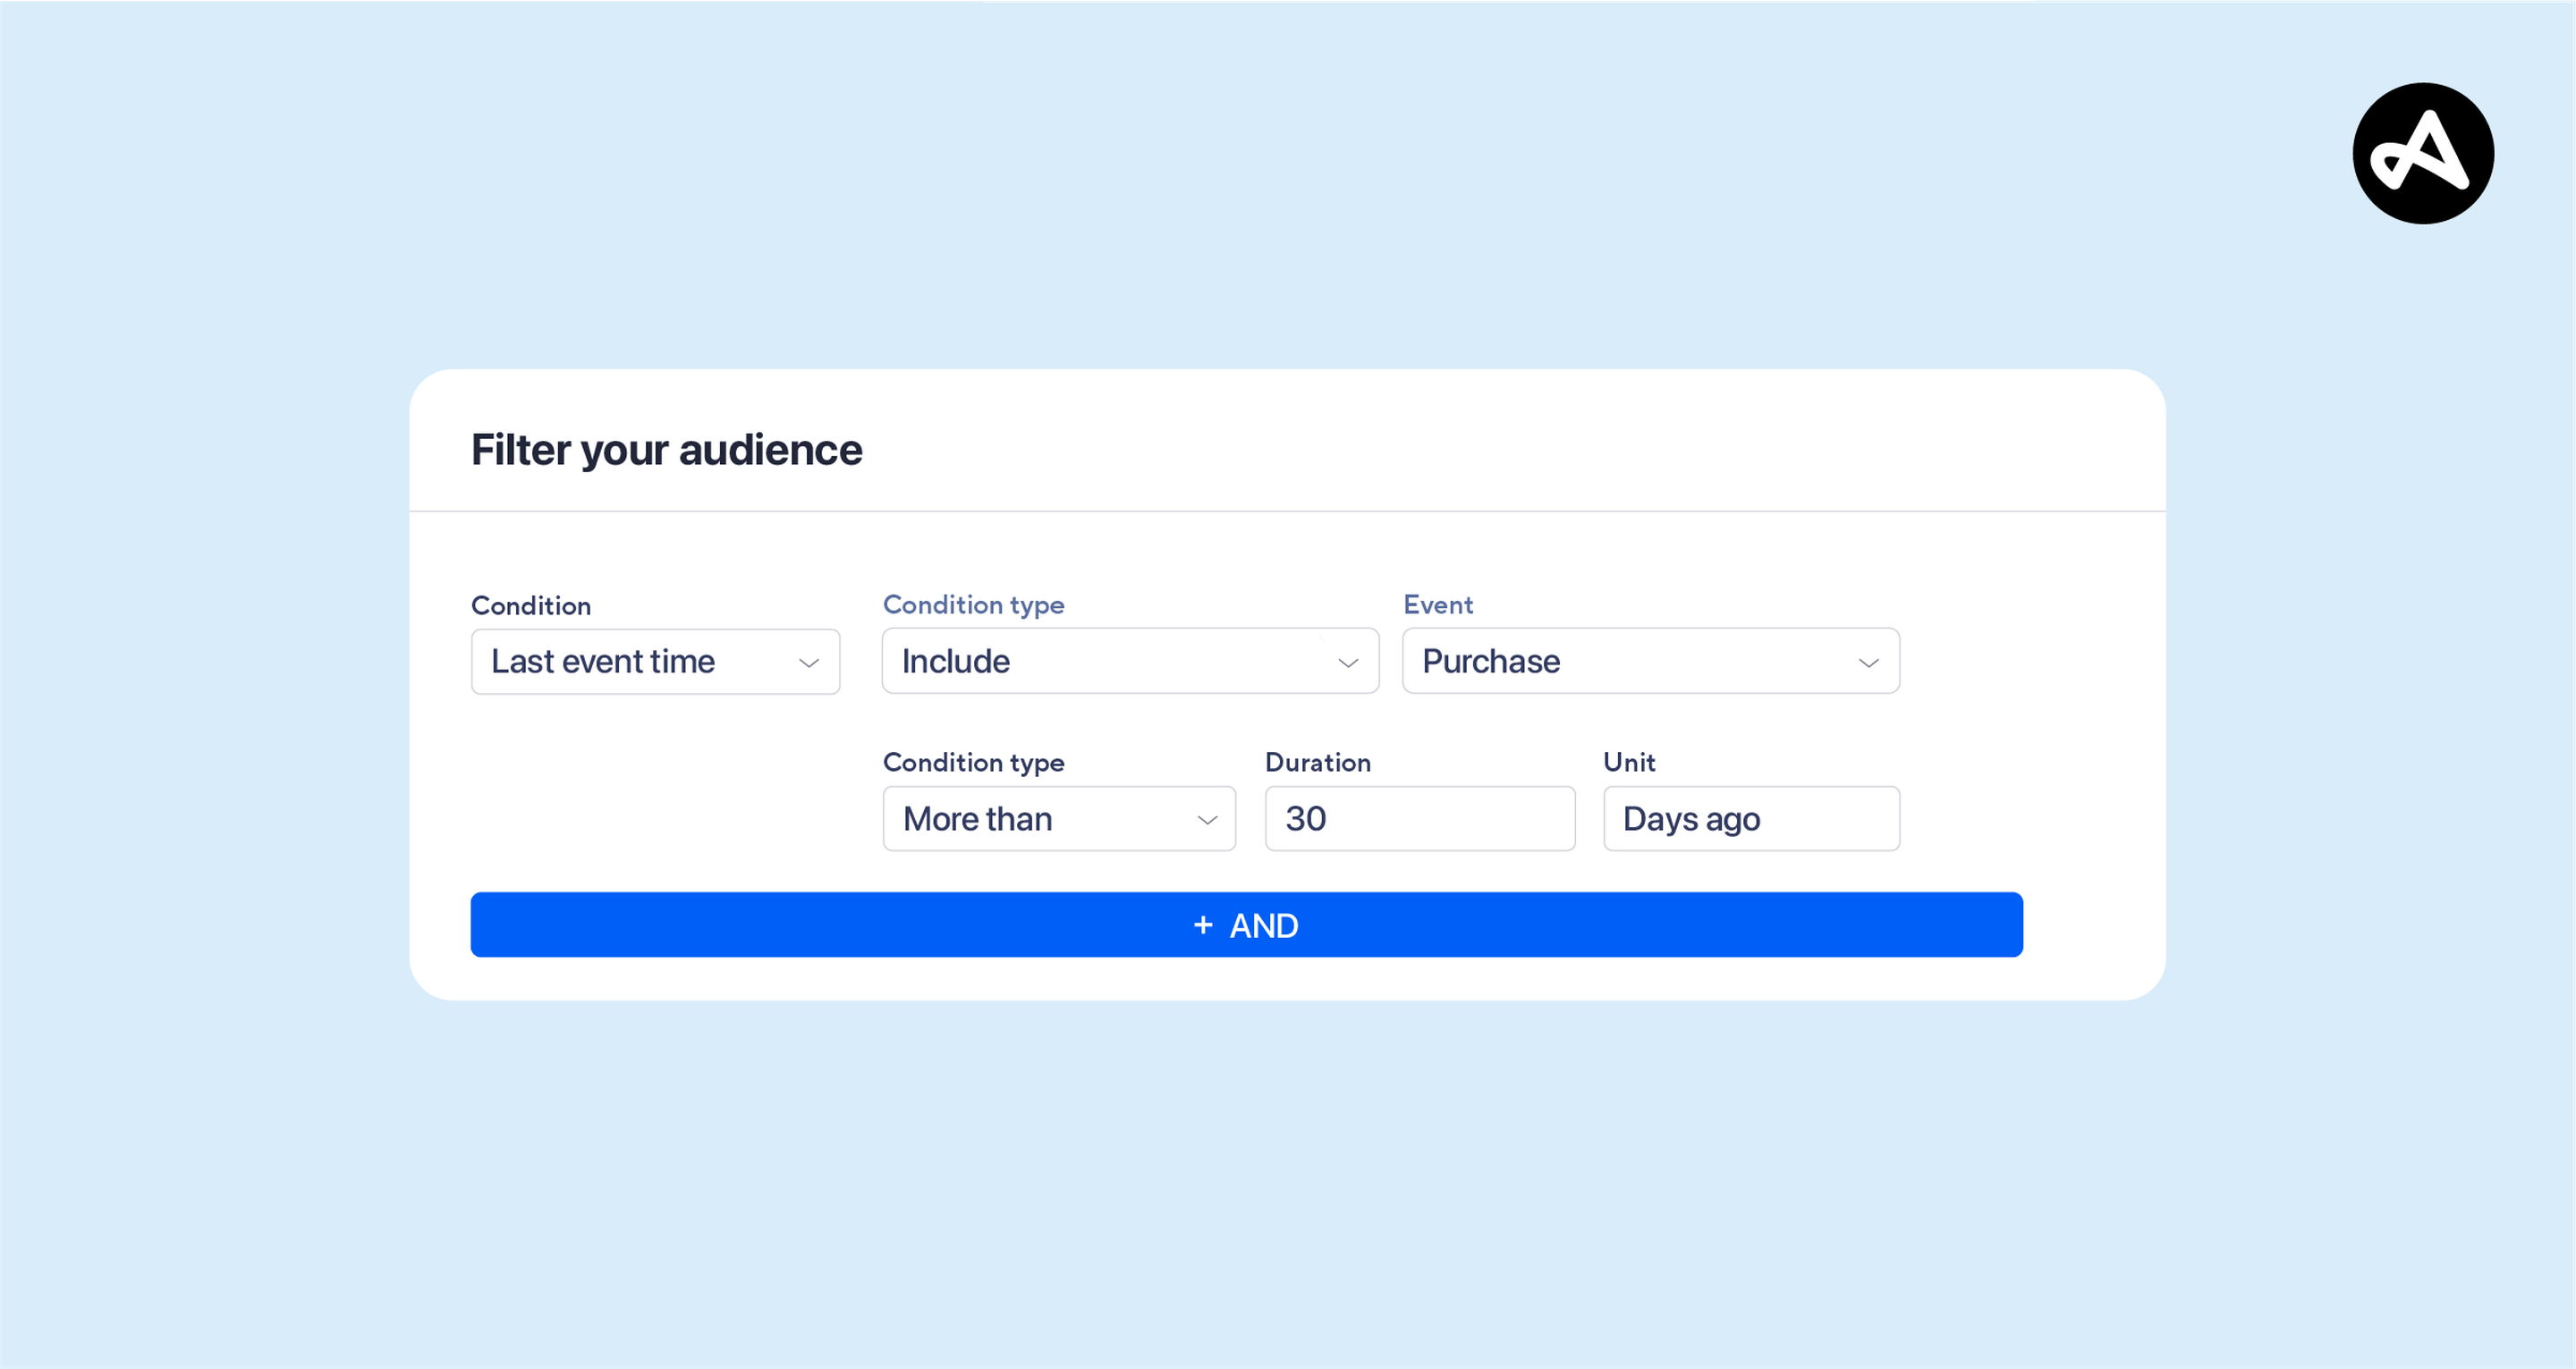Screen dimensions: 2576x1369
Task: Click the Days ago unit field
Action: tap(1750, 819)
